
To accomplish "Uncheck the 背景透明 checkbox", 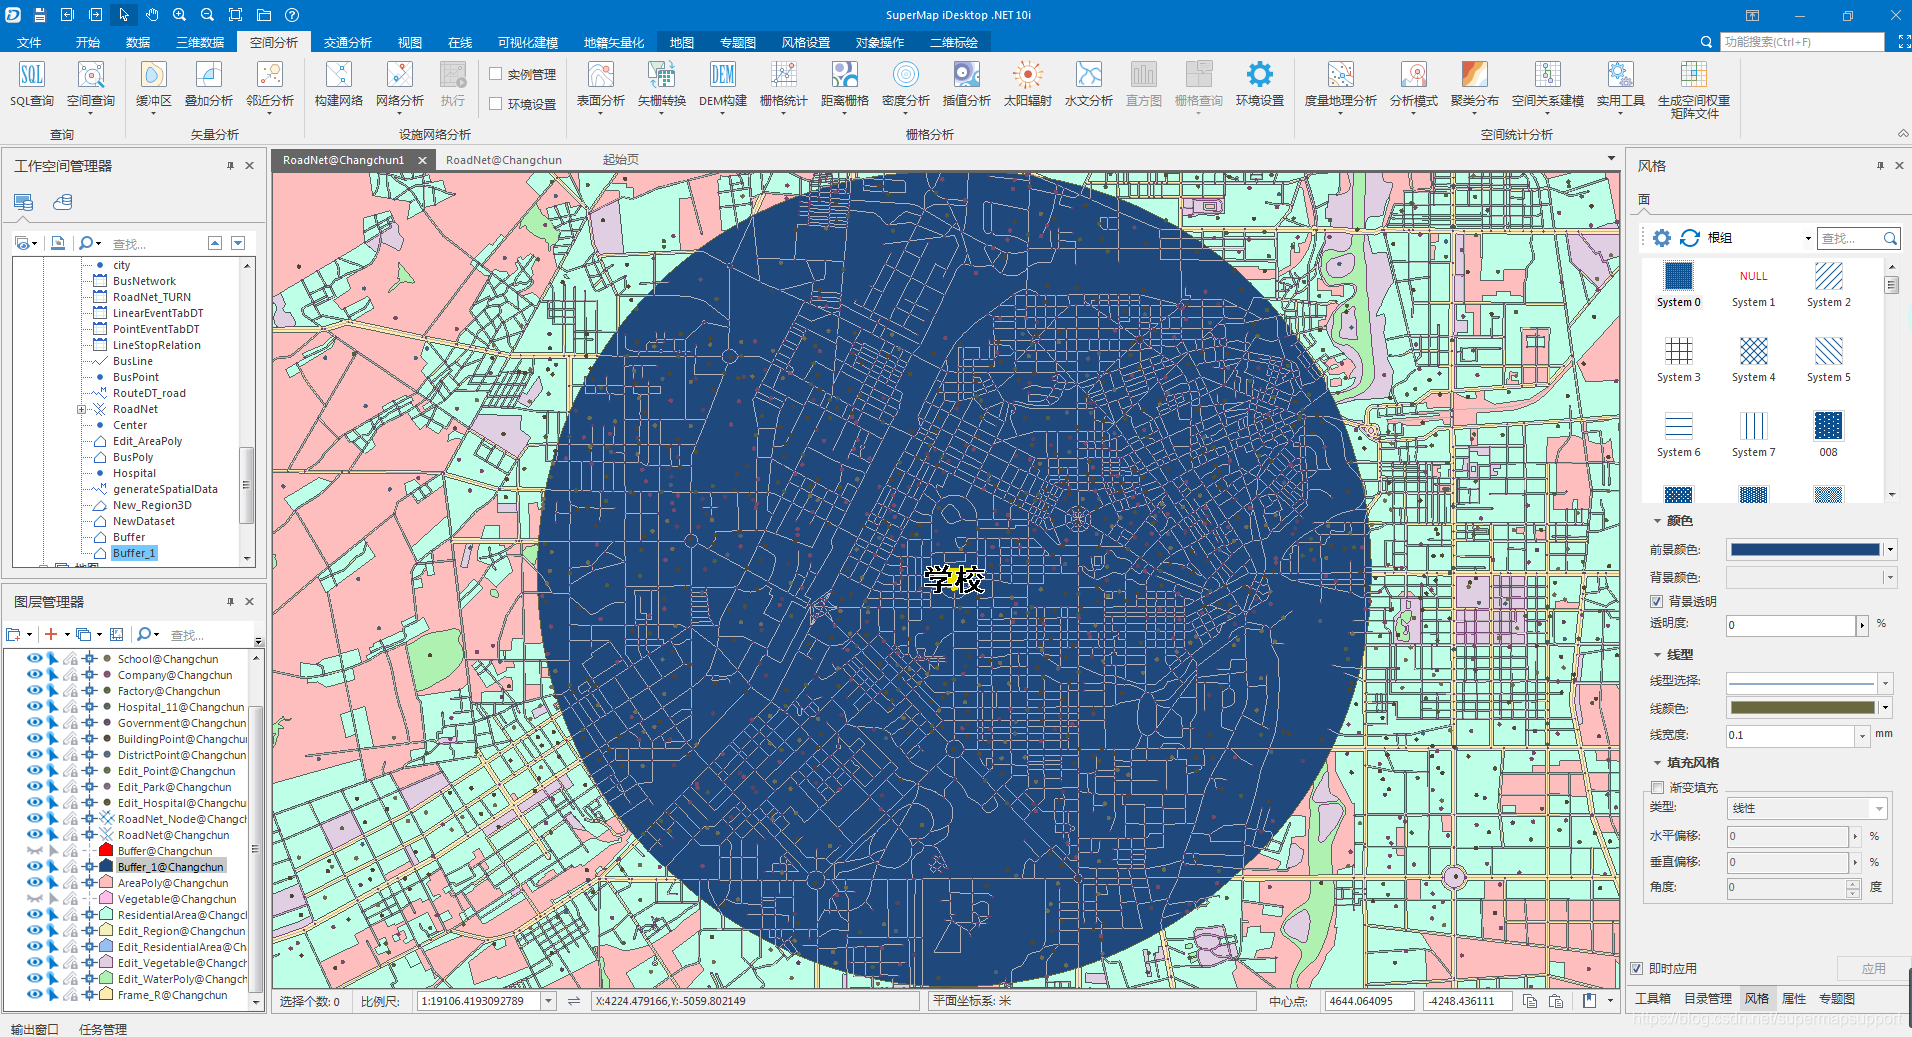I will tap(1657, 601).
